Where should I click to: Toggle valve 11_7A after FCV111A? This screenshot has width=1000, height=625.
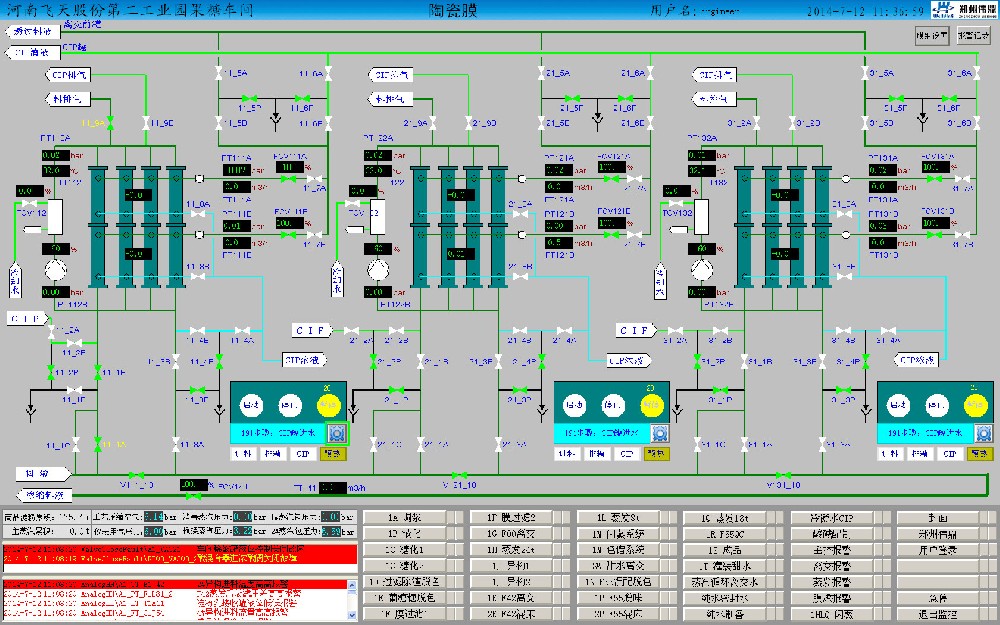[x=314, y=179]
